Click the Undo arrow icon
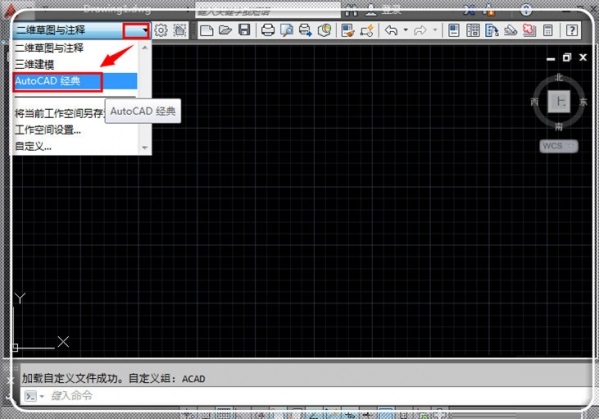This screenshot has width=599, height=419. (391, 30)
